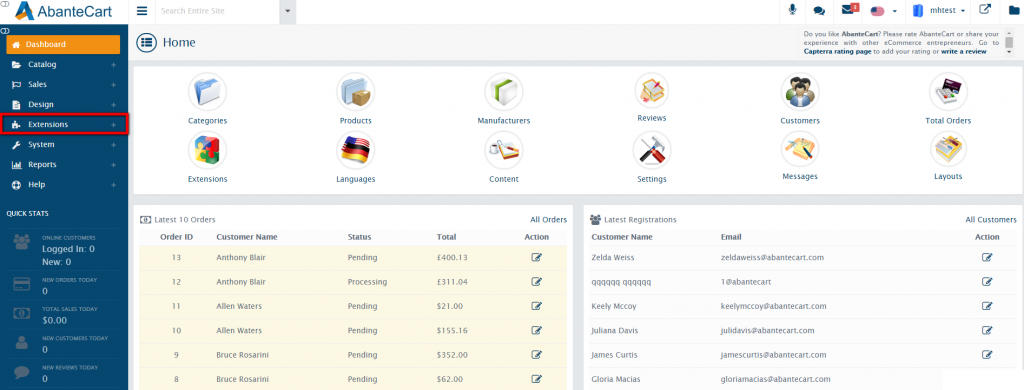Open the Layouts icon
Viewport: 1024px width, 390px height.
click(948, 150)
